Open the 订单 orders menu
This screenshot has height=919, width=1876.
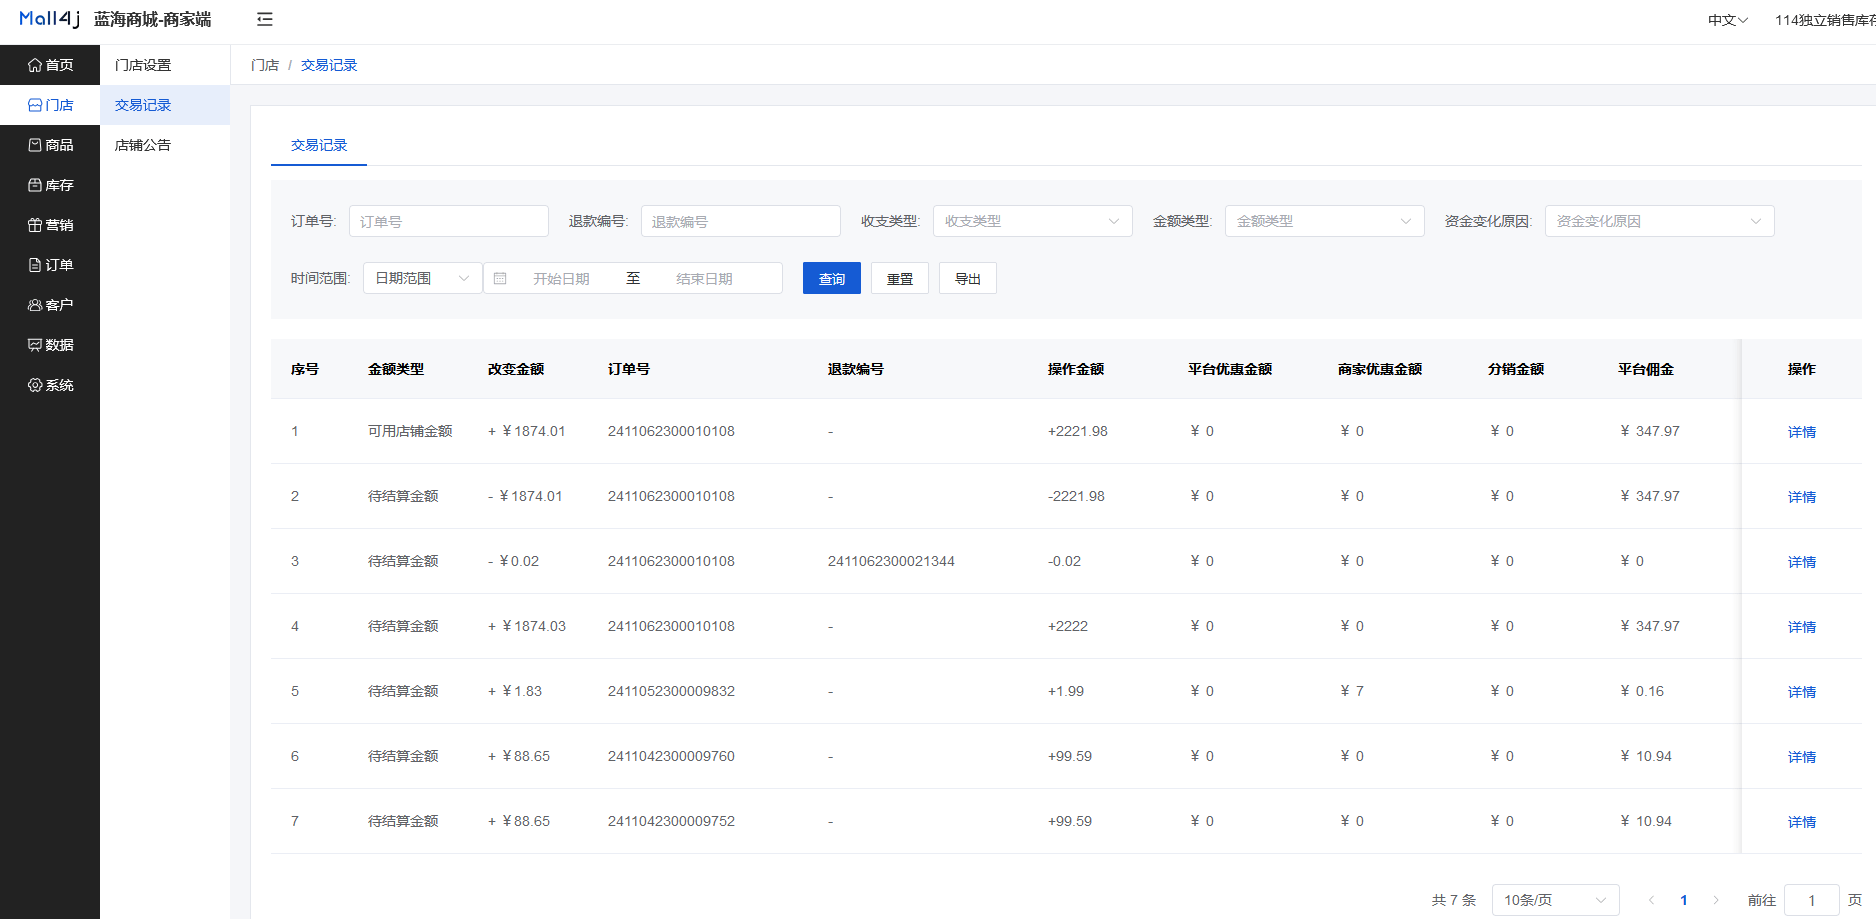pos(50,265)
